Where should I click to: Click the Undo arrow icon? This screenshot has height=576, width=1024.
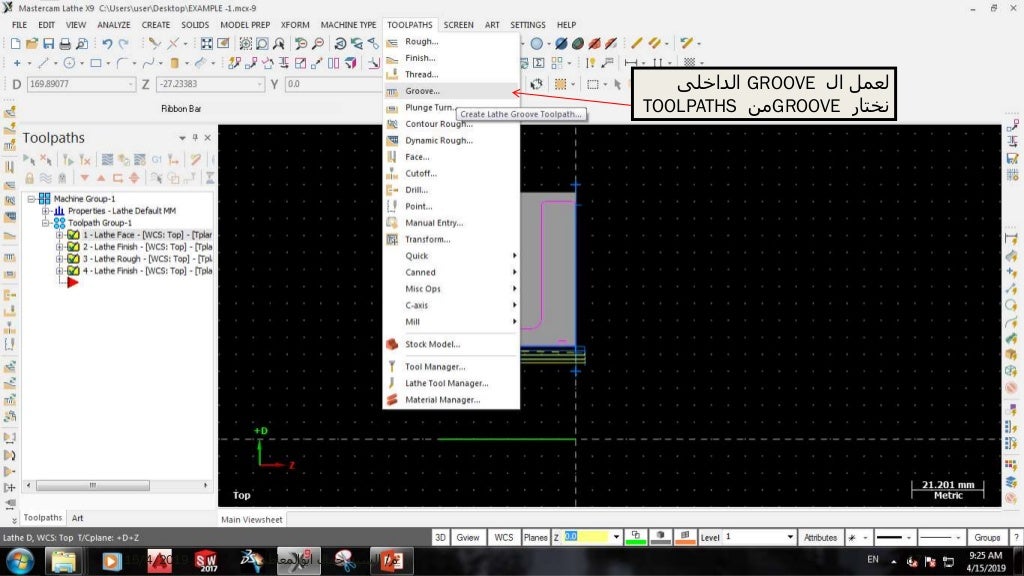[x=107, y=44]
